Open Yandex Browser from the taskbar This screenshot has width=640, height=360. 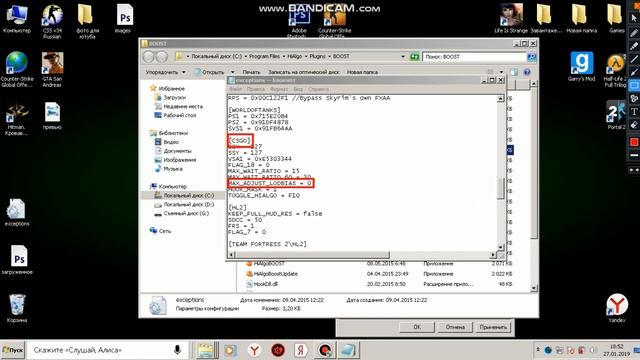click(x=254, y=350)
